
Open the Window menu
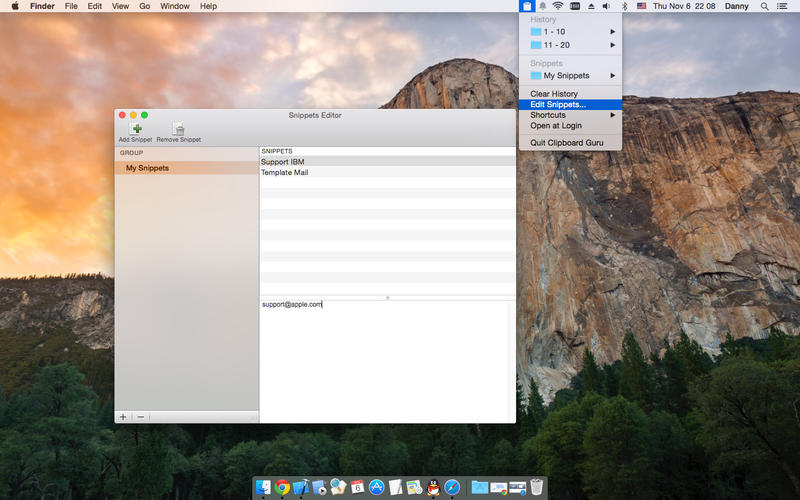(175, 6)
